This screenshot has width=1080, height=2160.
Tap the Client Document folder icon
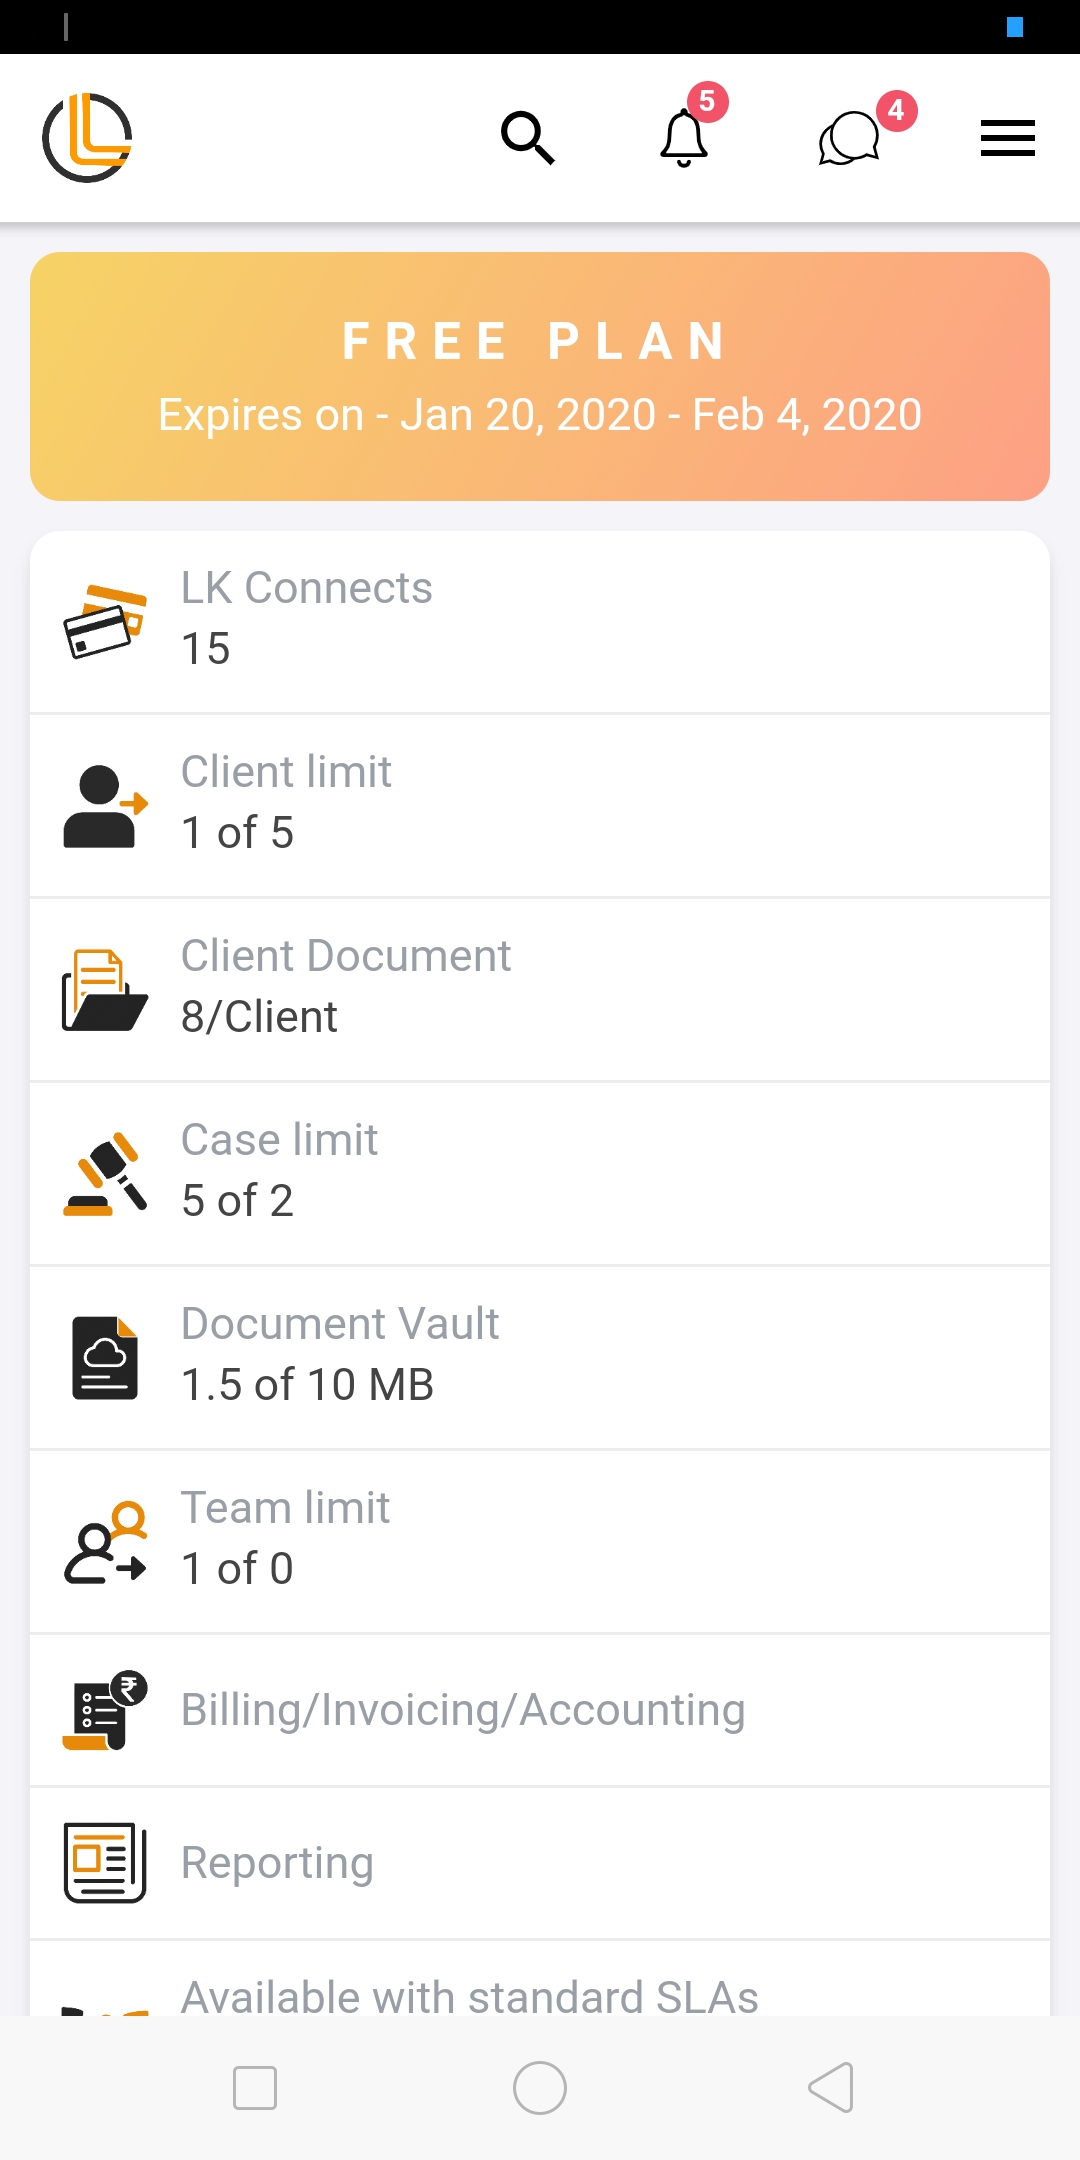[105, 990]
